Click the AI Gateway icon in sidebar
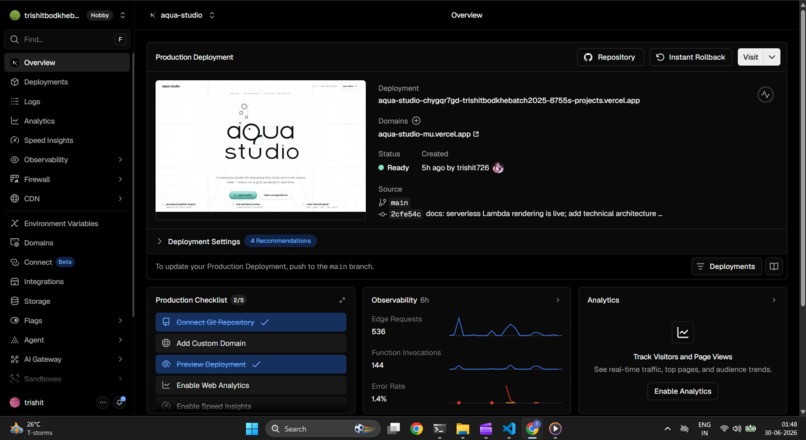 (14, 359)
